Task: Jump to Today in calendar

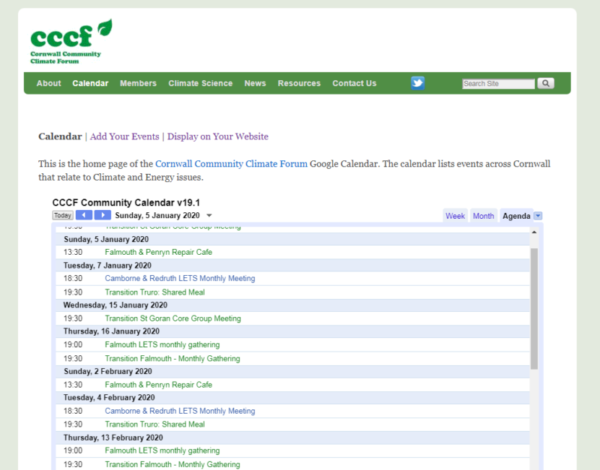Action: point(62,215)
